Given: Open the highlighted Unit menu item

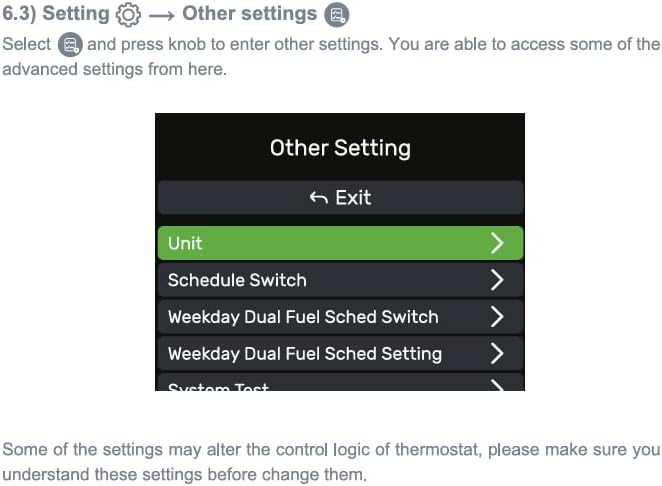Looking at the screenshot, I should [340, 243].
